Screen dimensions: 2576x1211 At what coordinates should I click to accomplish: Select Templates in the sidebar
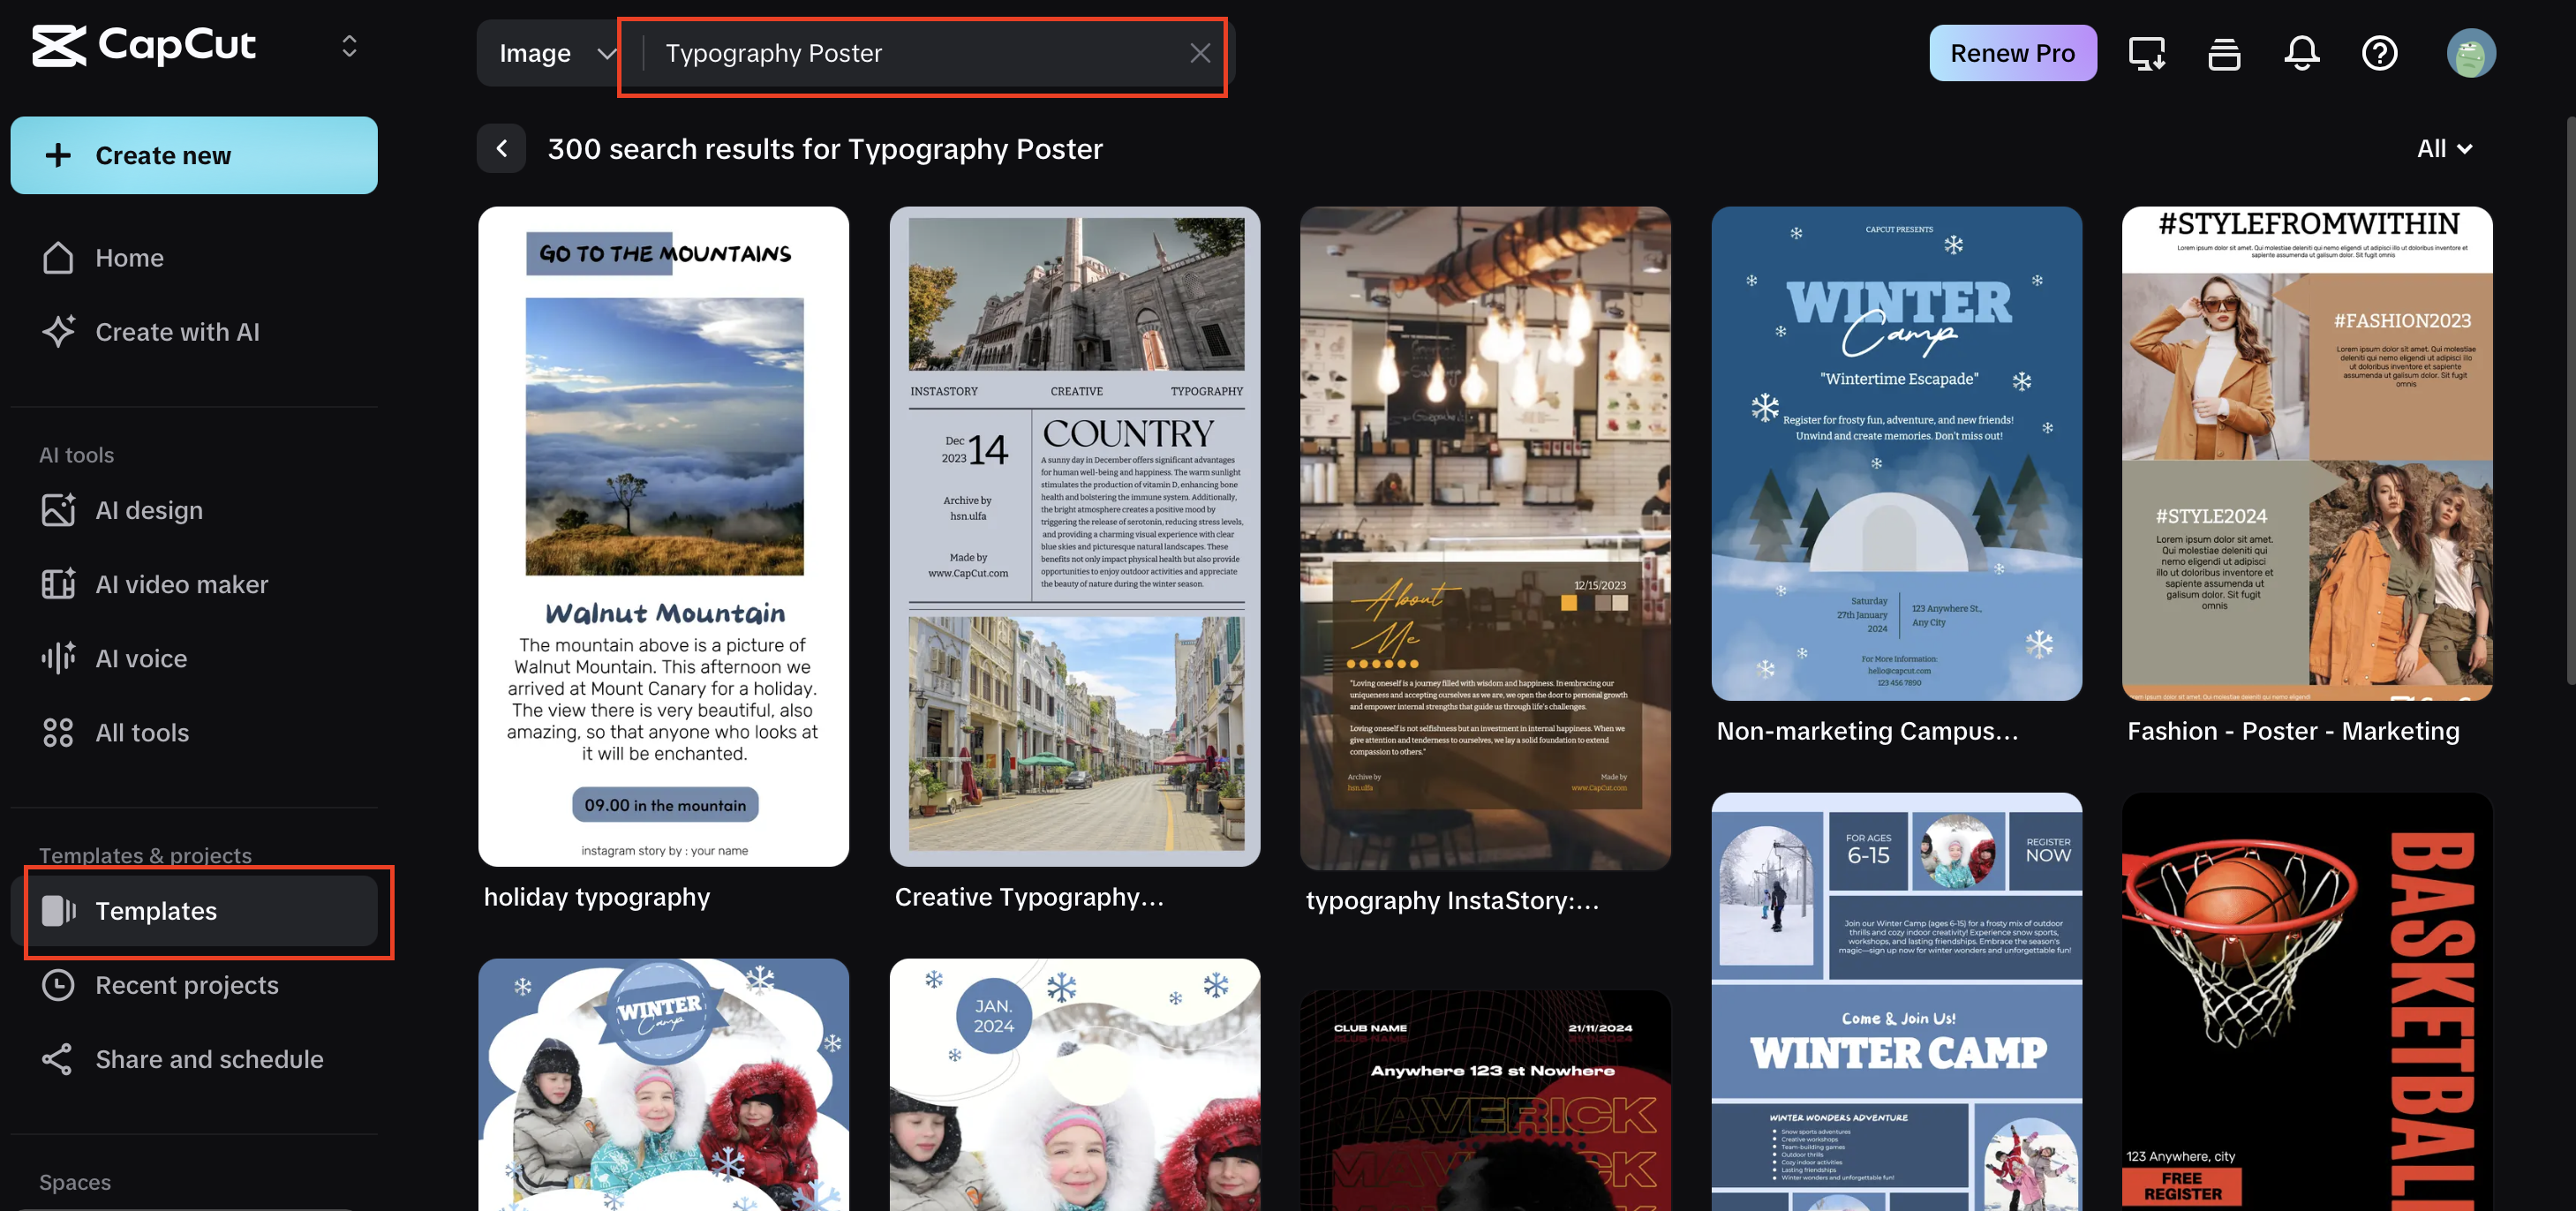click(x=156, y=911)
